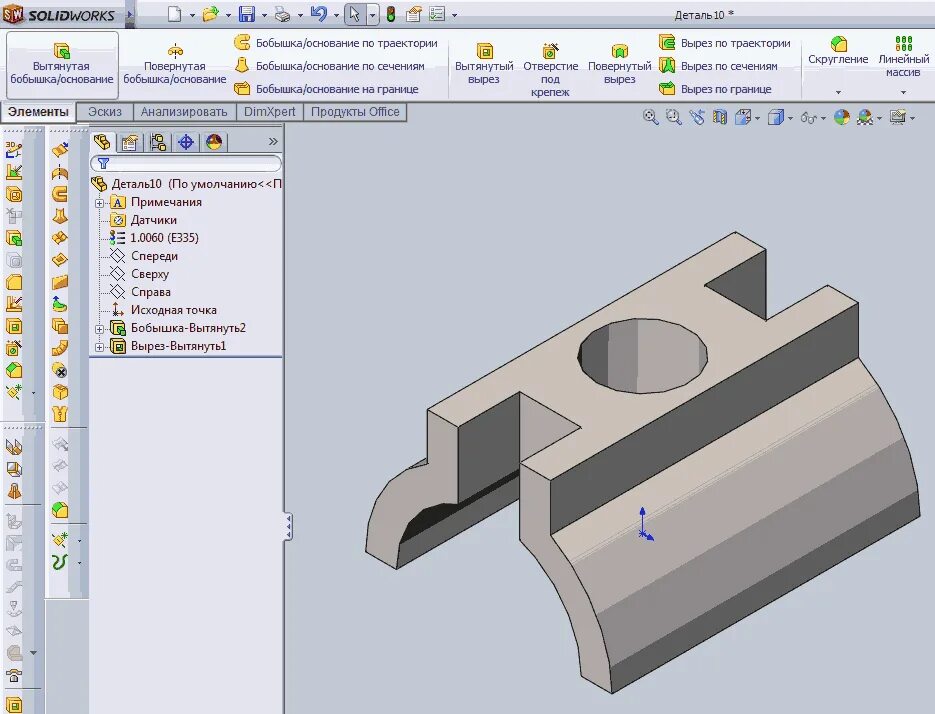Choose Вырез по сечениям
Image resolution: width=935 pixels, height=714 pixels.
[718, 66]
